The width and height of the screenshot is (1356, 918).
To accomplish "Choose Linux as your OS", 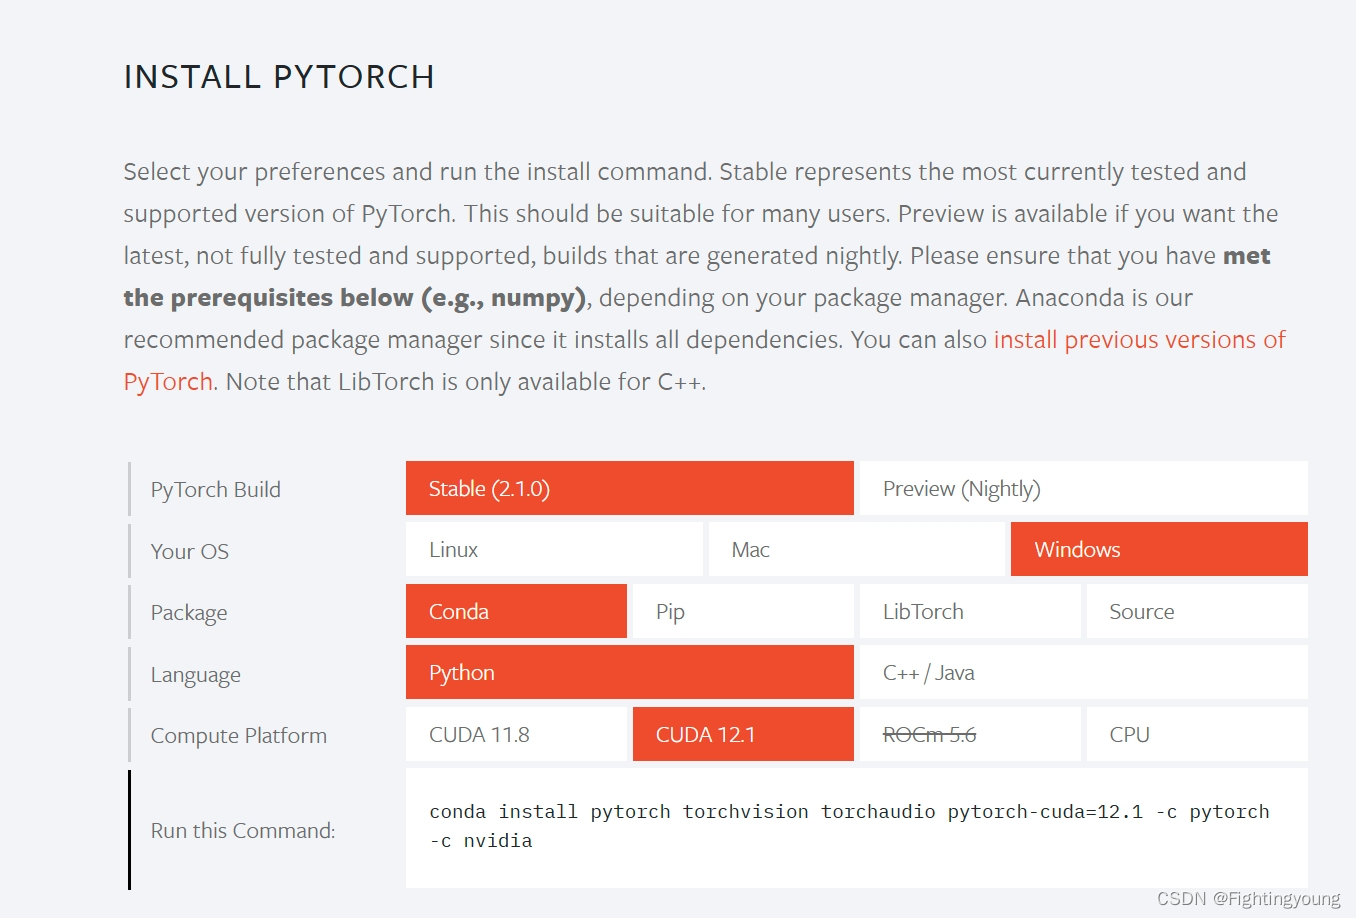I will pyautogui.click(x=553, y=549).
